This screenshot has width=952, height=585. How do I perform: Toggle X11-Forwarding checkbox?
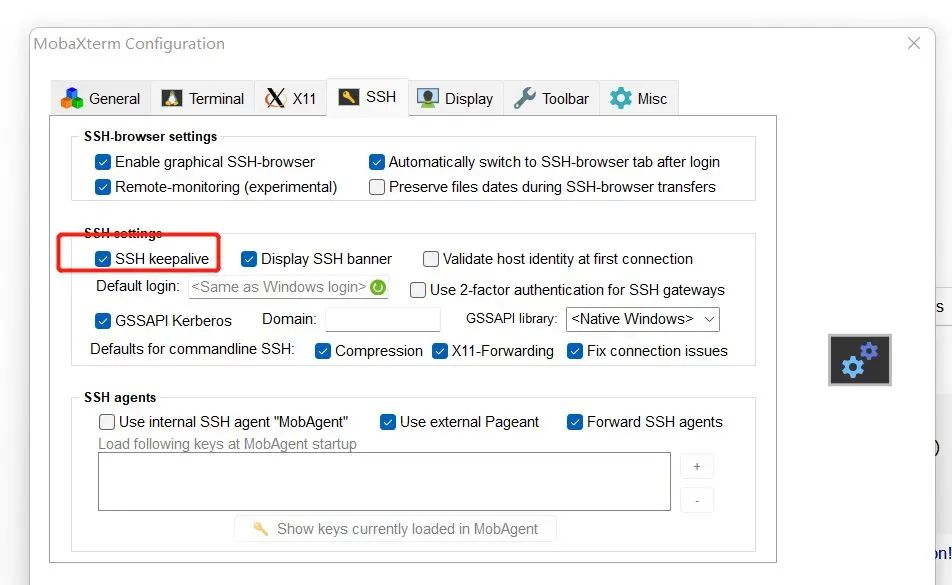coord(440,351)
